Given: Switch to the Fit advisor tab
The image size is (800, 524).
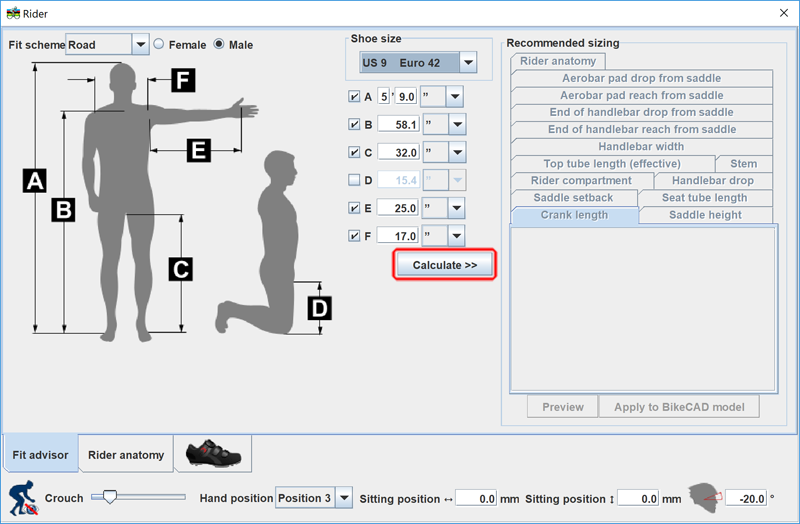Looking at the screenshot, I should [40, 454].
